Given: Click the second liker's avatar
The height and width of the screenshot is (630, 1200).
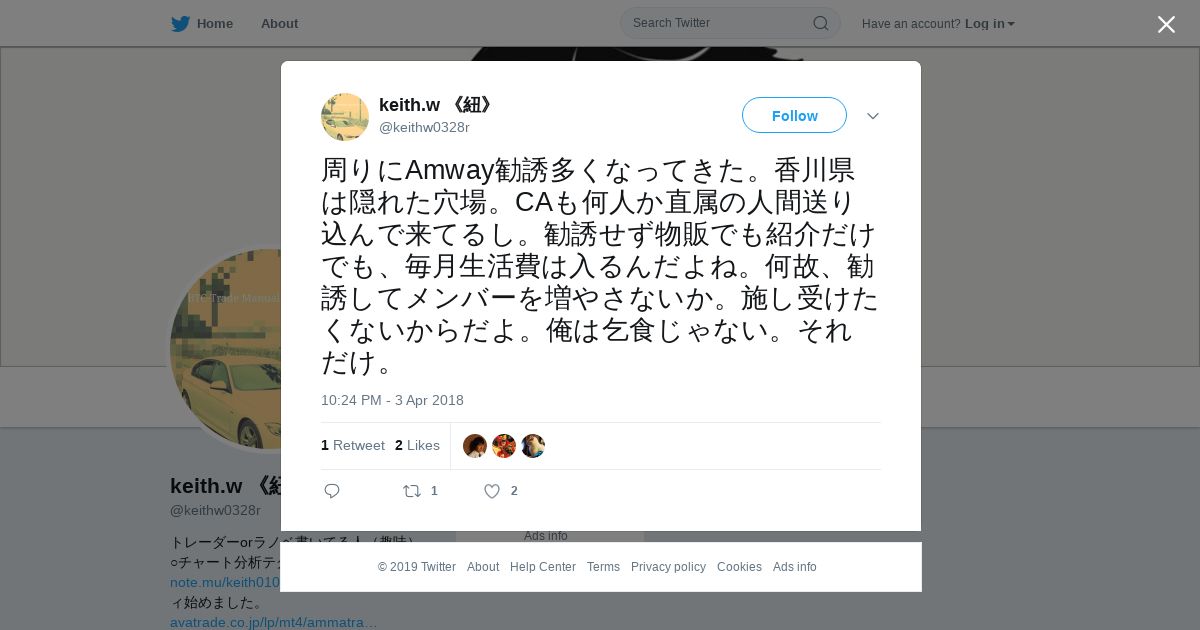Looking at the screenshot, I should pyautogui.click(x=504, y=446).
